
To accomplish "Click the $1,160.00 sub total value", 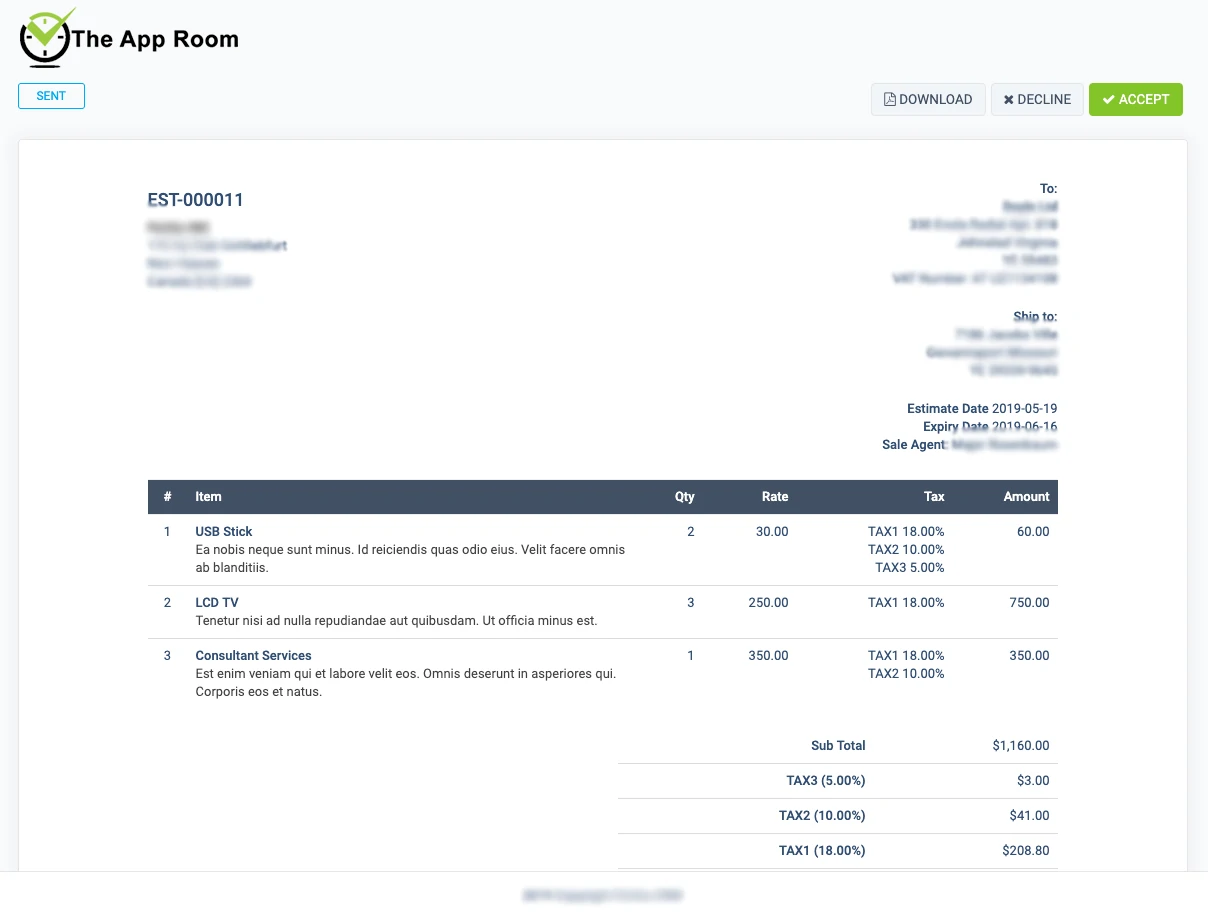I will pos(1021,746).
